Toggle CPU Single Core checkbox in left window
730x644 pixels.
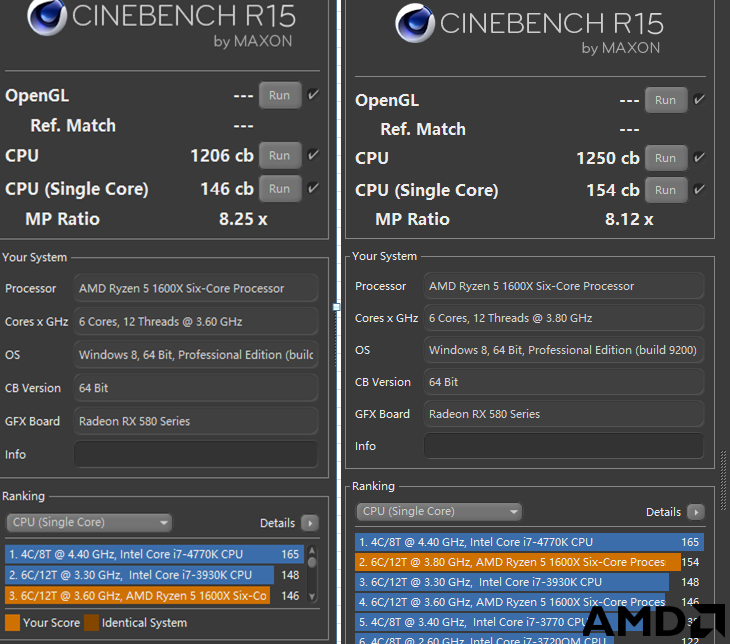(x=313, y=188)
